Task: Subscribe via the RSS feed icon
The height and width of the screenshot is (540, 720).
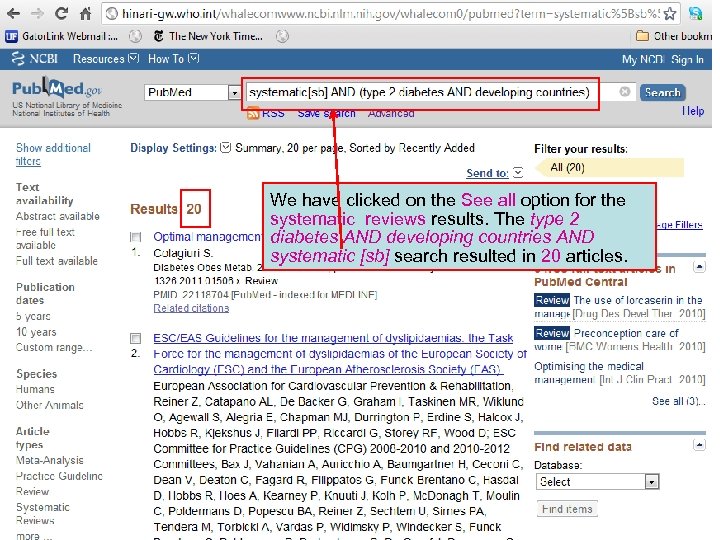Action: pyautogui.click(x=253, y=113)
